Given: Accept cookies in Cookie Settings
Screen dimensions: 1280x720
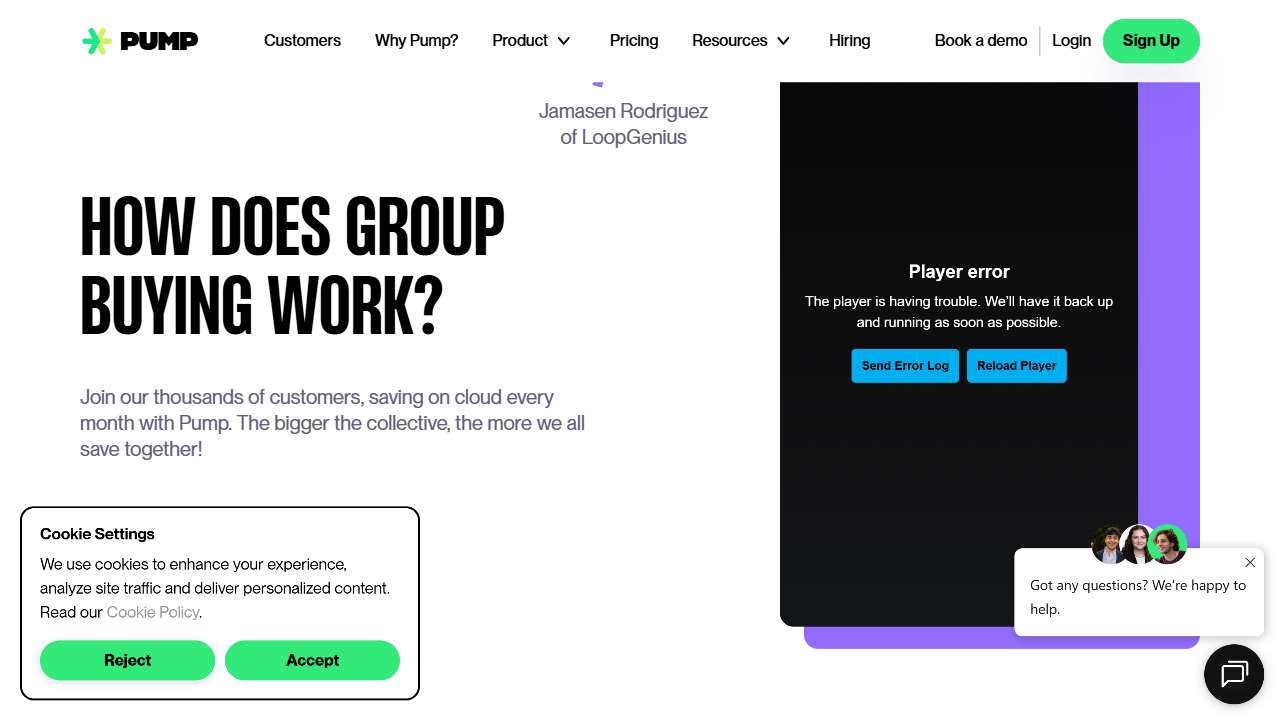Looking at the screenshot, I should click(x=312, y=660).
